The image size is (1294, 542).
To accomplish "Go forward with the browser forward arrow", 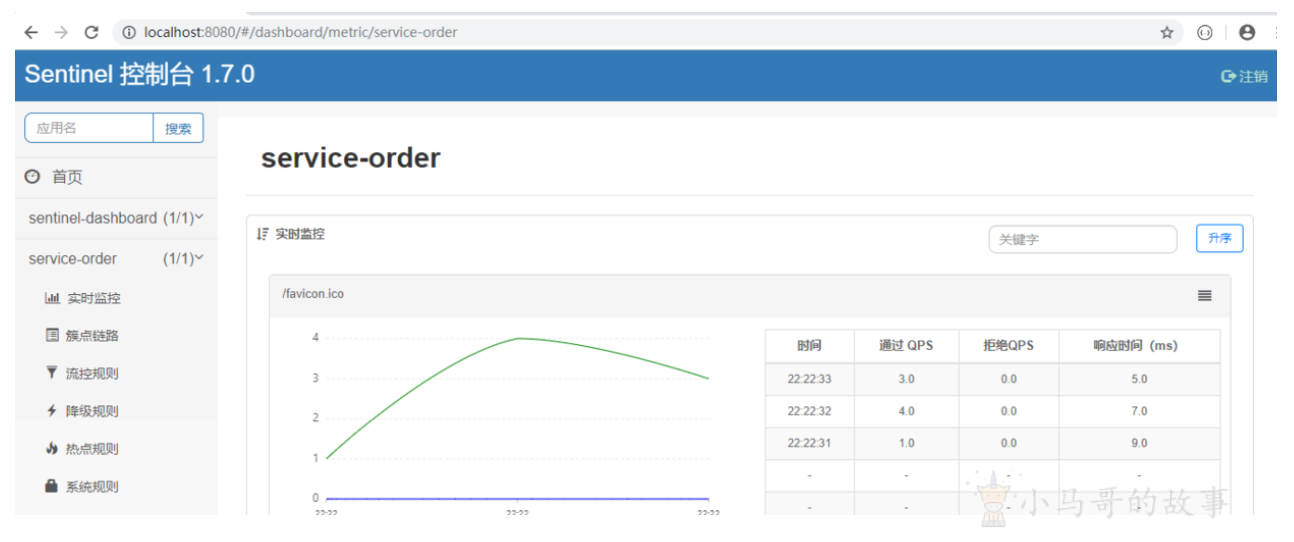I will [61, 32].
